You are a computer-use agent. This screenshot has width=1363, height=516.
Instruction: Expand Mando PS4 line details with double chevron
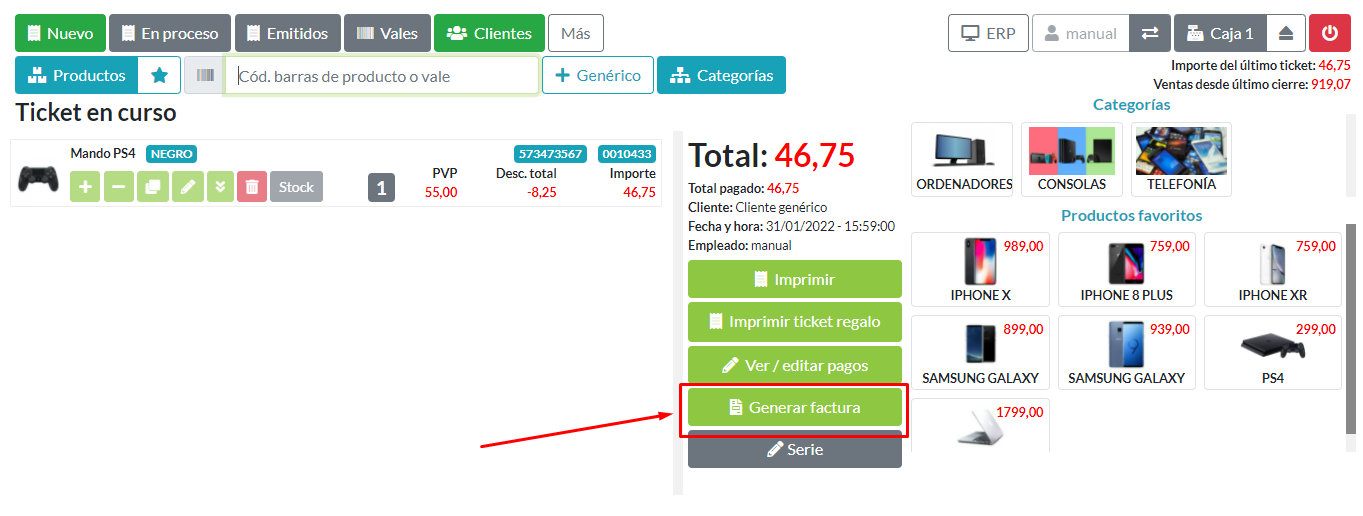(x=220, y=187)
